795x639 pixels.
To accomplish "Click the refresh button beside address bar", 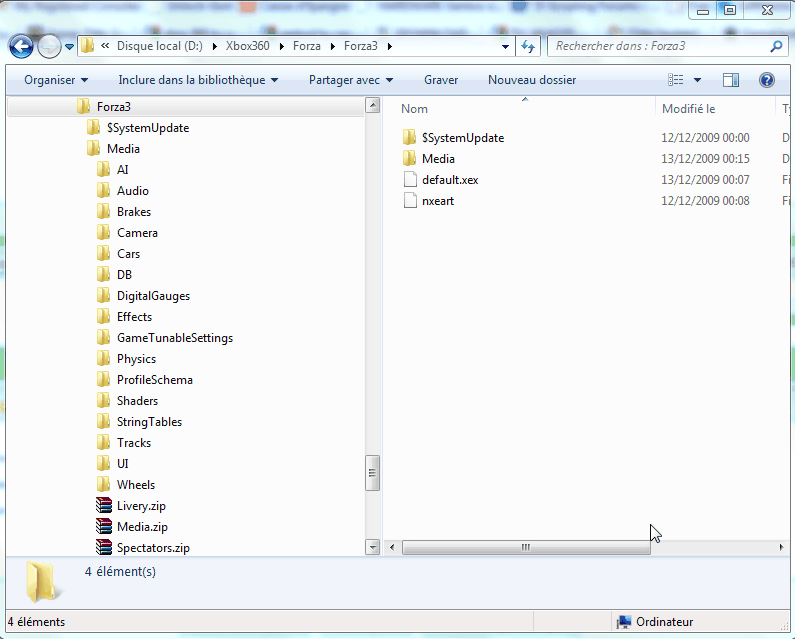I will pos(528,47).
